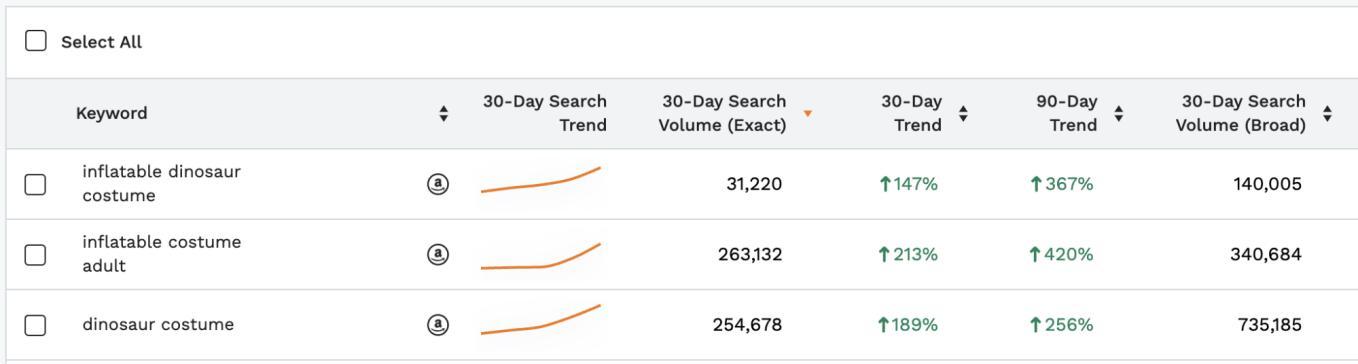Tick the dinosaur costume checkbox

click(35, 324)
